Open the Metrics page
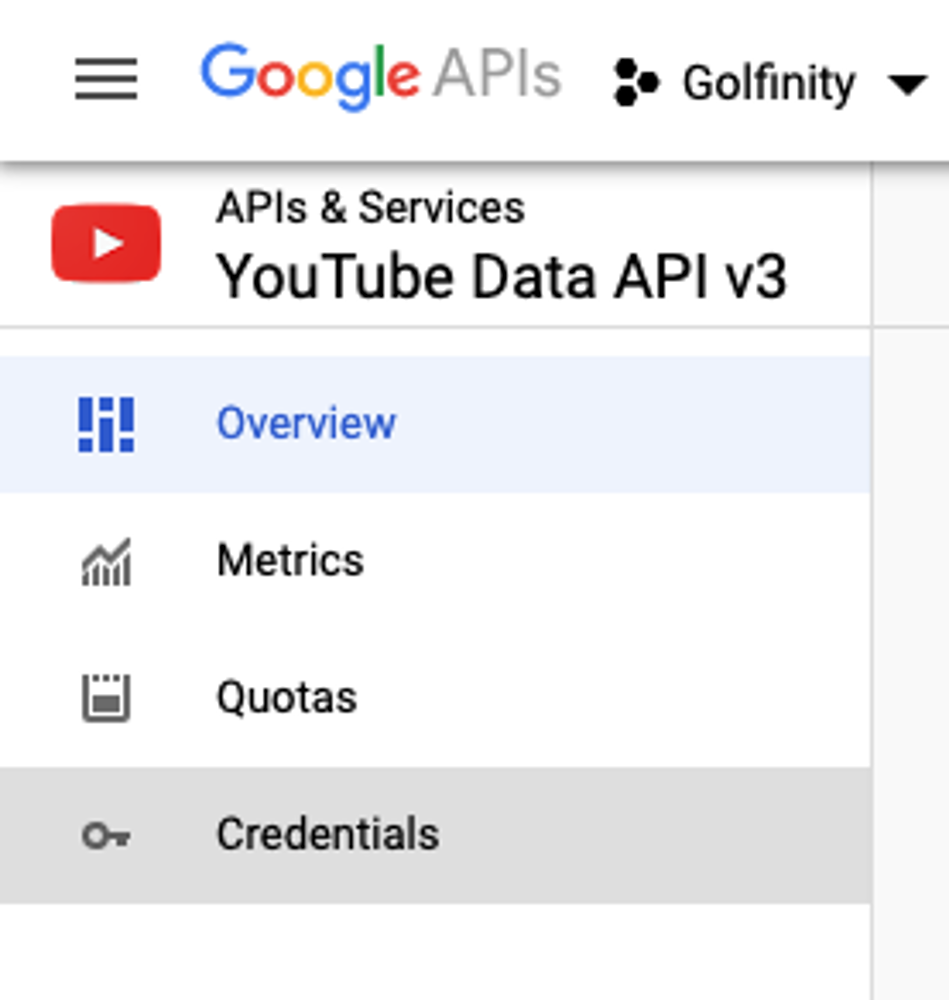Screen dimensions: 949x1000 click(435, 561)
